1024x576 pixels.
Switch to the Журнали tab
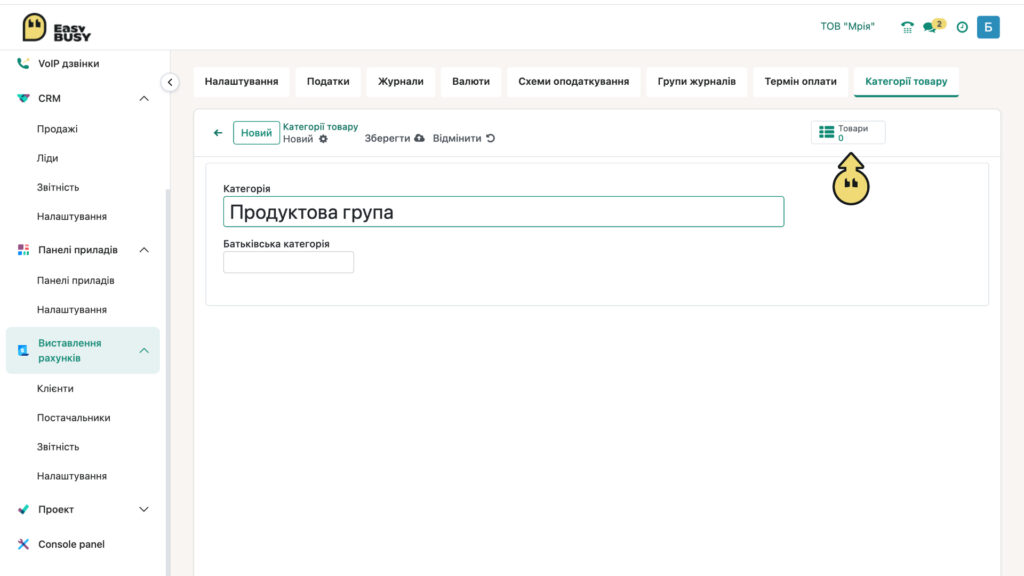point(401,82)
